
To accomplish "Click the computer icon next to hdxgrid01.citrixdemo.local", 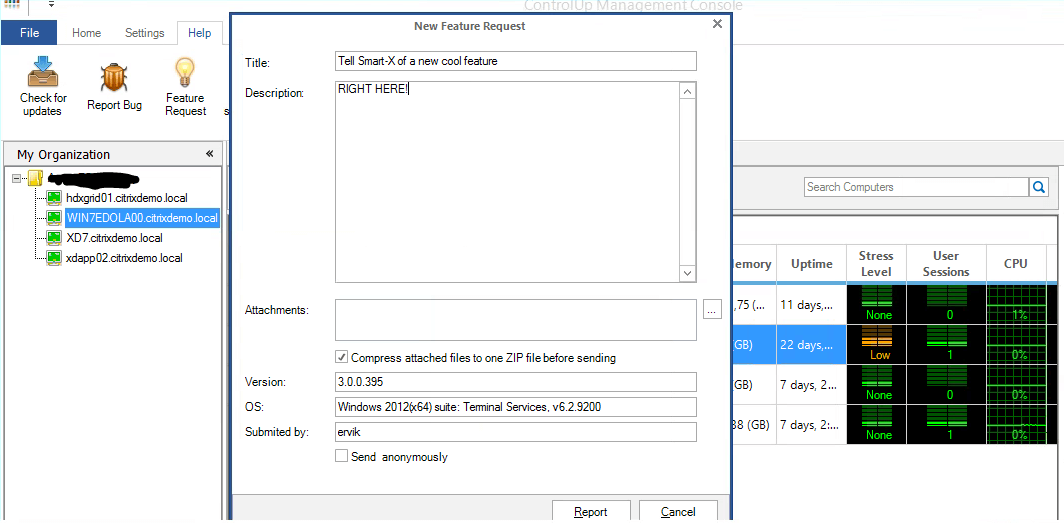I will point(54,198).
